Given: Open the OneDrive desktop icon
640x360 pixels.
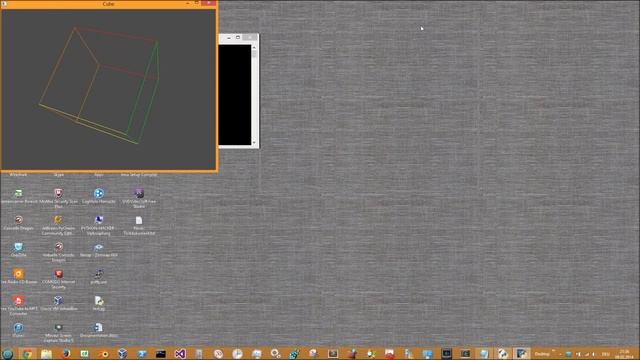Looking at the screenshot, I should pyautogui.click(x=18, y=249).
